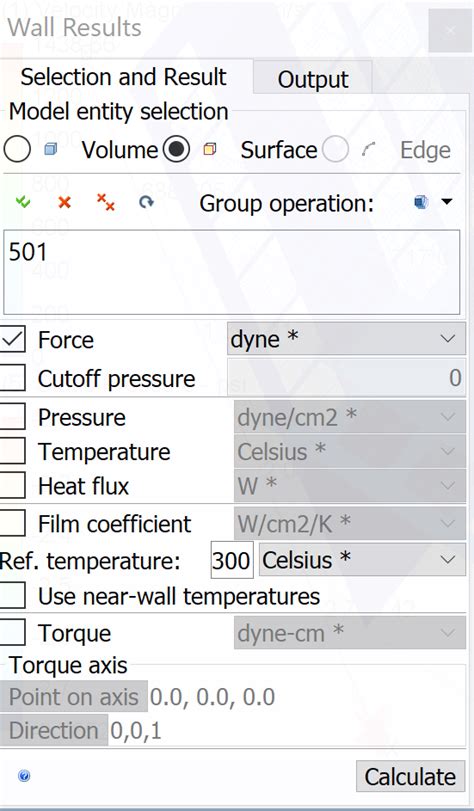Open the Torque units dropdown (dyne-cm)
The width and height of the screenshot is (474, 811).
350,633
